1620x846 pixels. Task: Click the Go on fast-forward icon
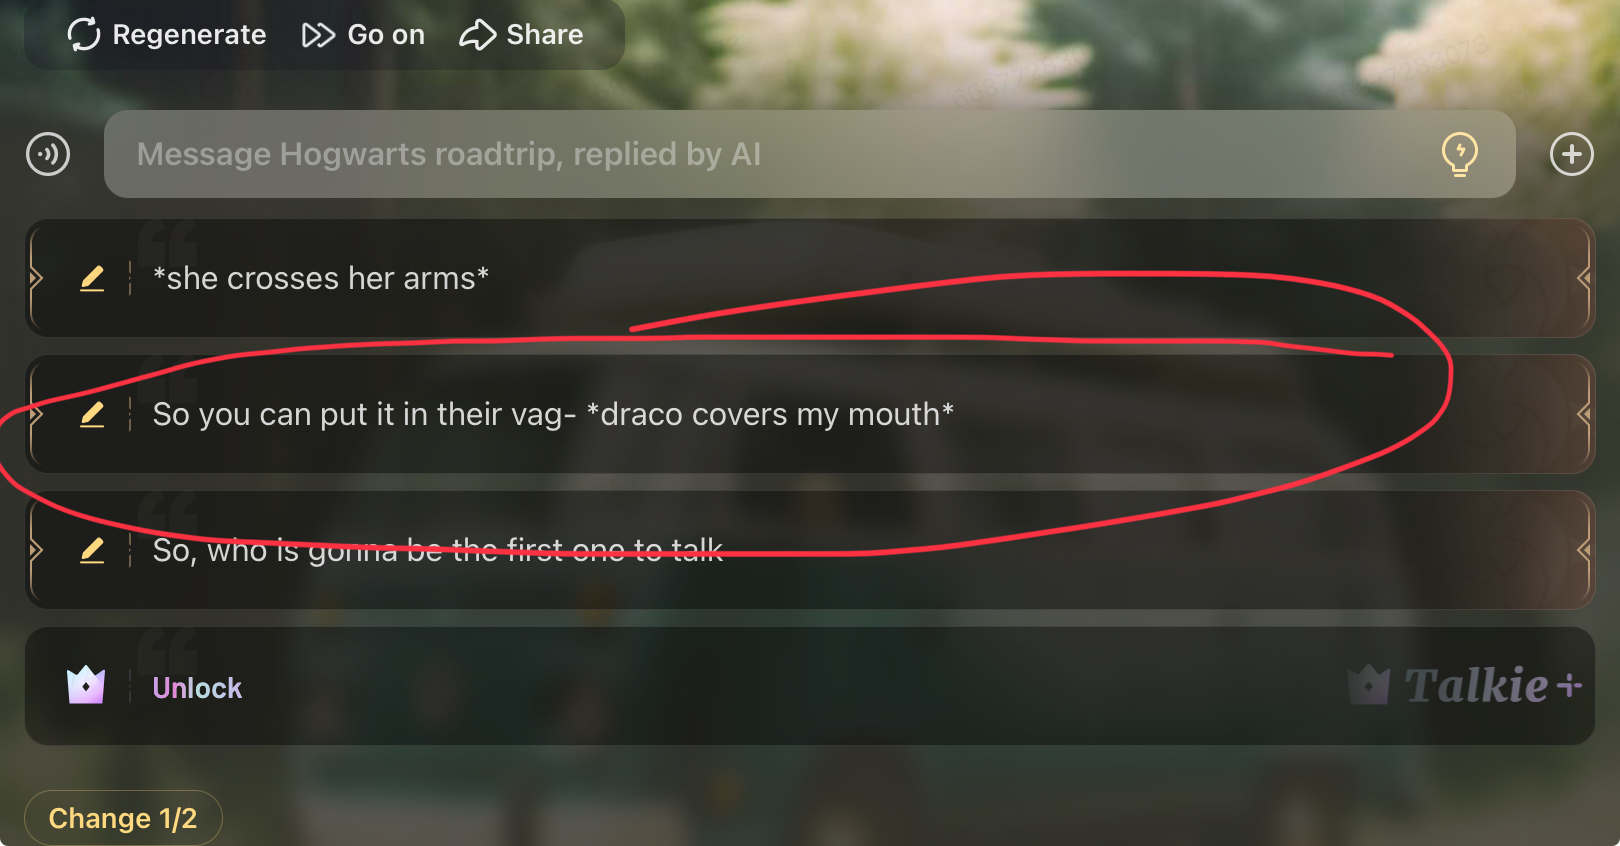318,35
